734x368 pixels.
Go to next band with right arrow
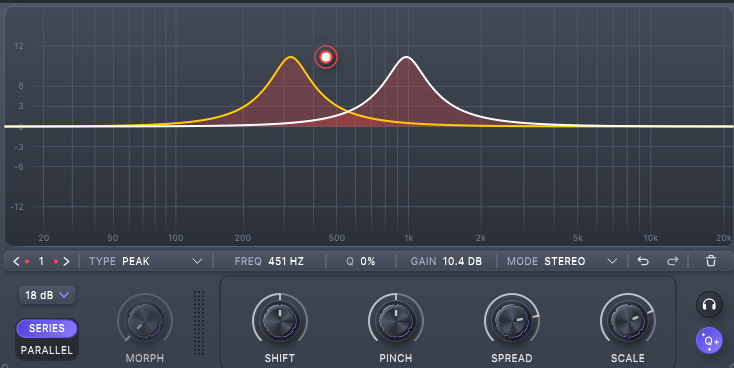pos(66,261)
